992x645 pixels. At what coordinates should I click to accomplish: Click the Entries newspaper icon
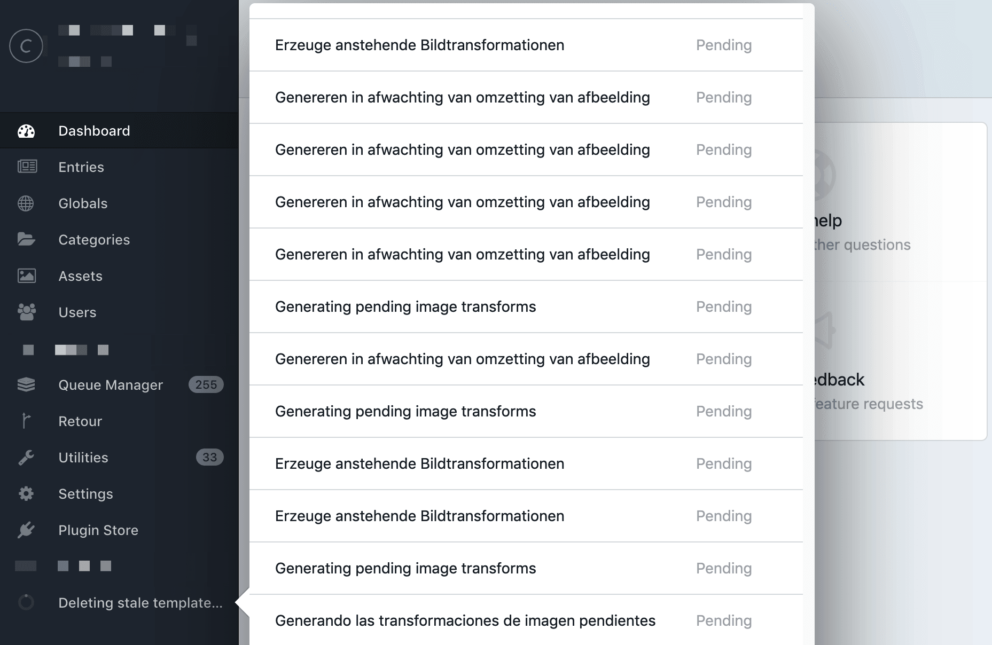pos(27,167)
